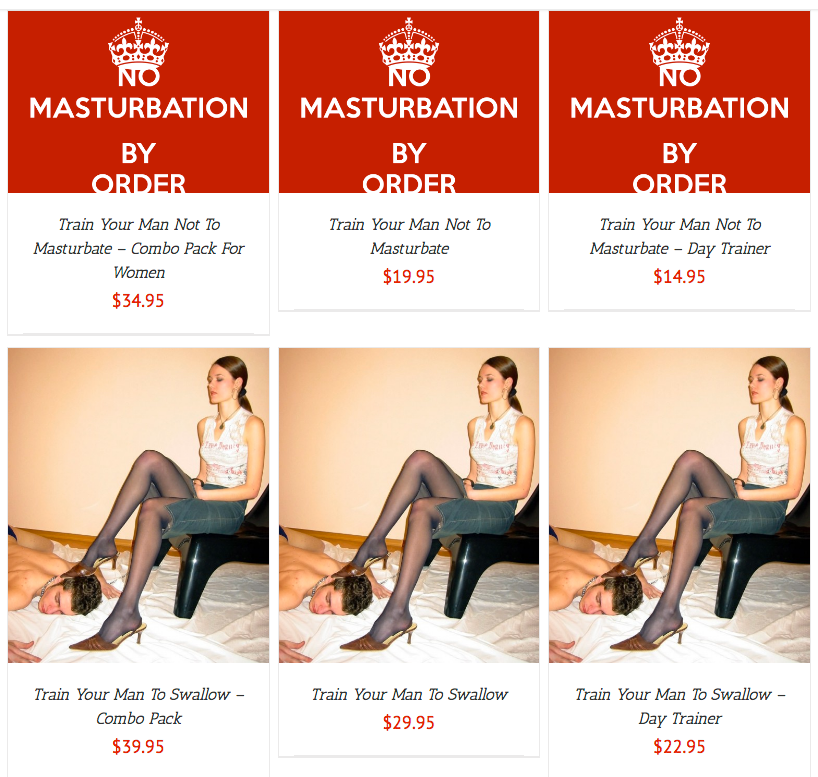Click the red poster thumbnail of first product
818x777 pixels.
138,102
